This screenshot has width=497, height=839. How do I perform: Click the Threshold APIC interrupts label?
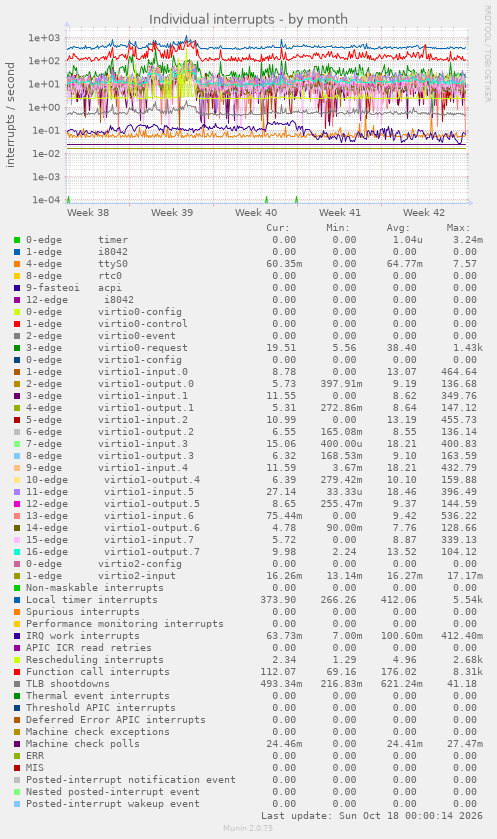tap(101, 708)
